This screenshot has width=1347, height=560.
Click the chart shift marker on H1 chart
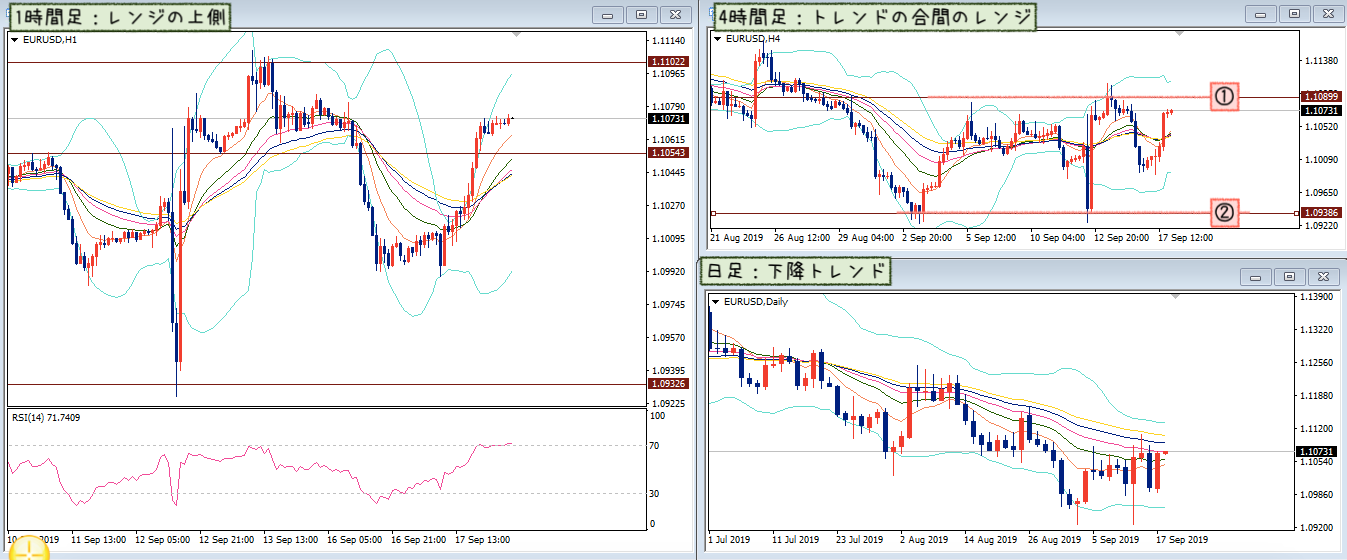516,34
